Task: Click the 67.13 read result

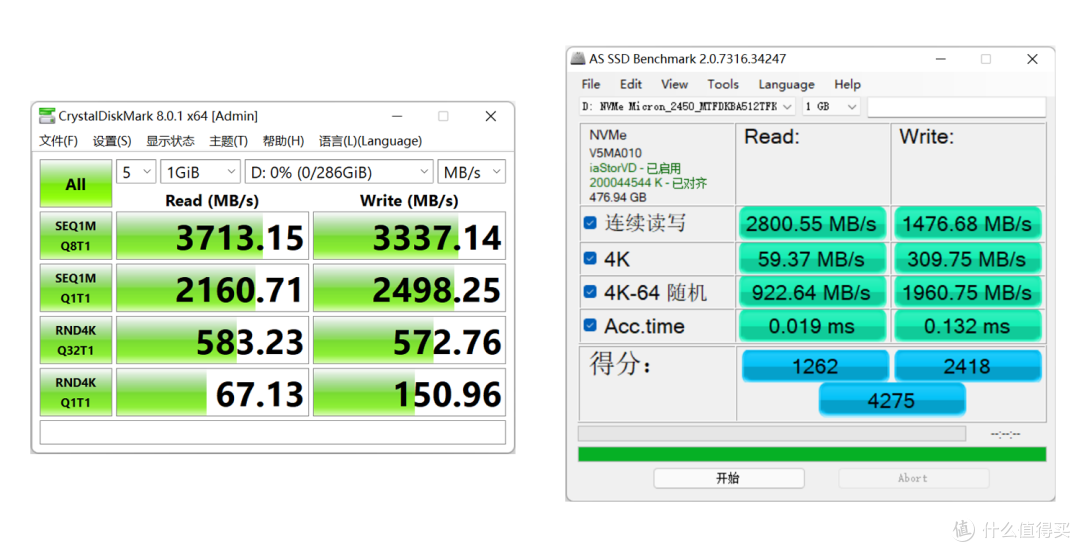Action: (x=212, y=393)
